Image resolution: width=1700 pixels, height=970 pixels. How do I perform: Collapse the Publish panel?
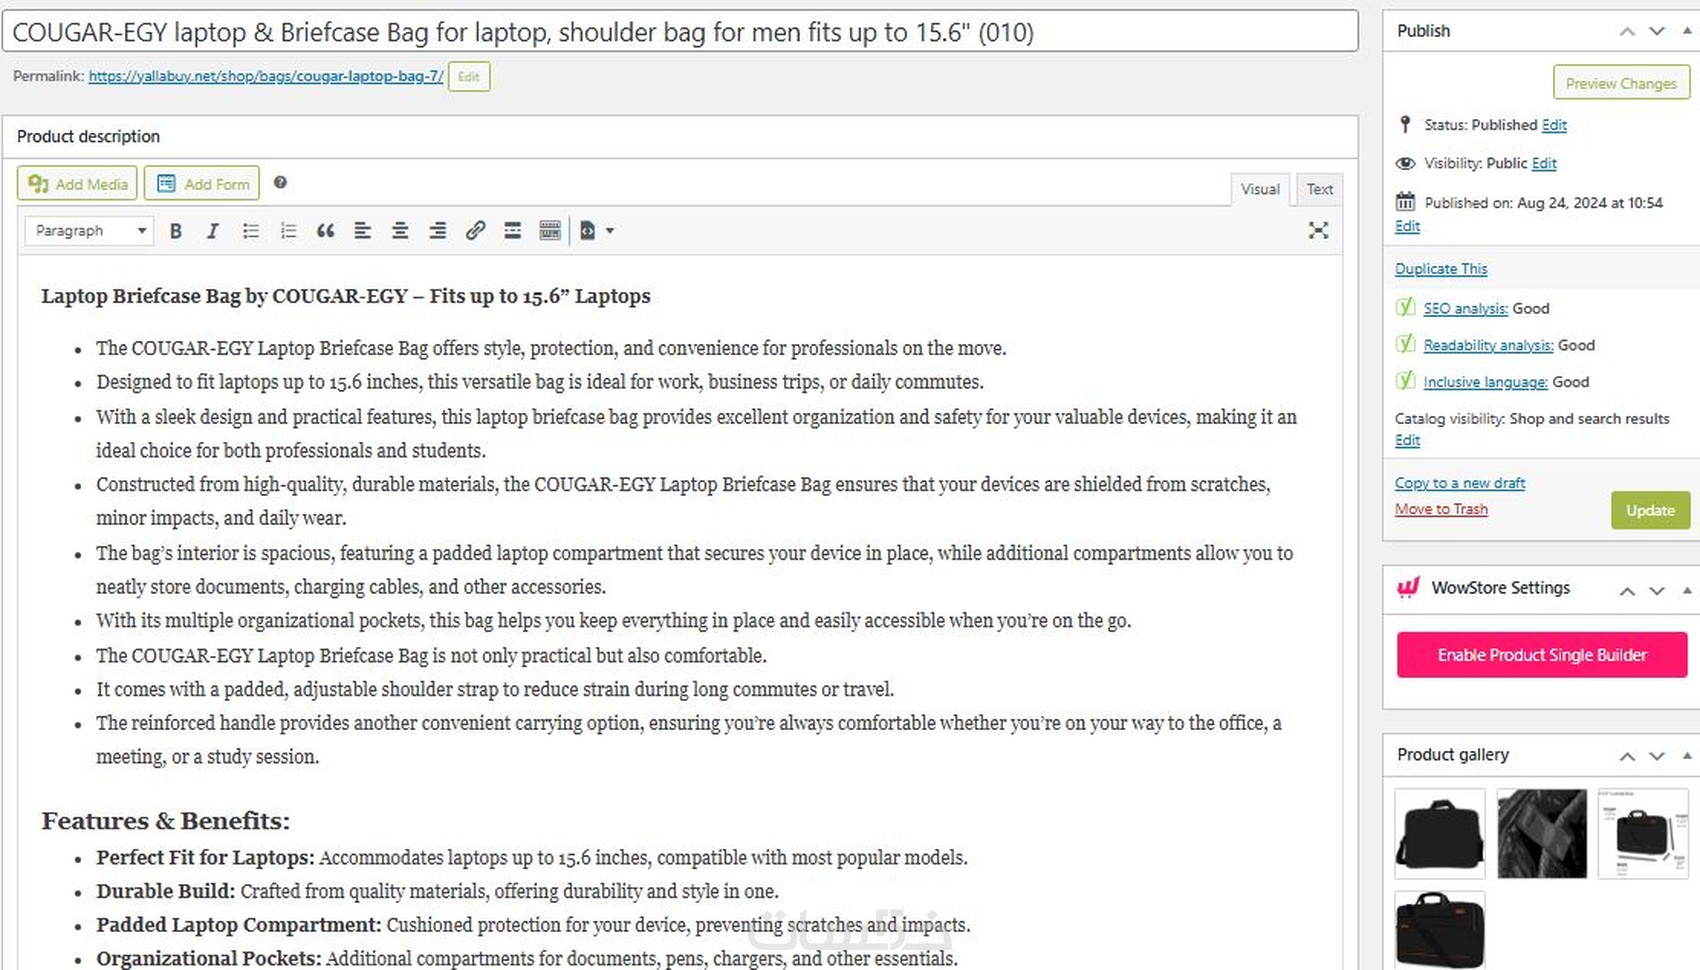click(1687, 31)
